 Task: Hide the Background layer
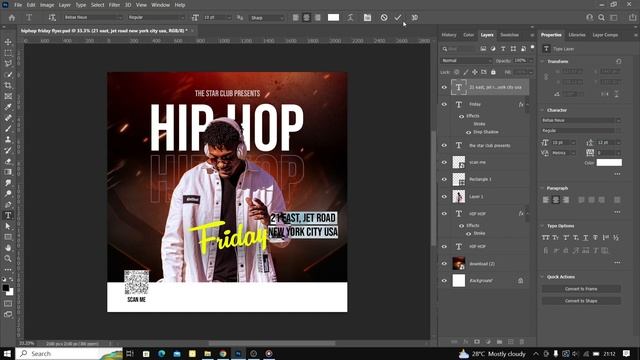coord(444,281)
